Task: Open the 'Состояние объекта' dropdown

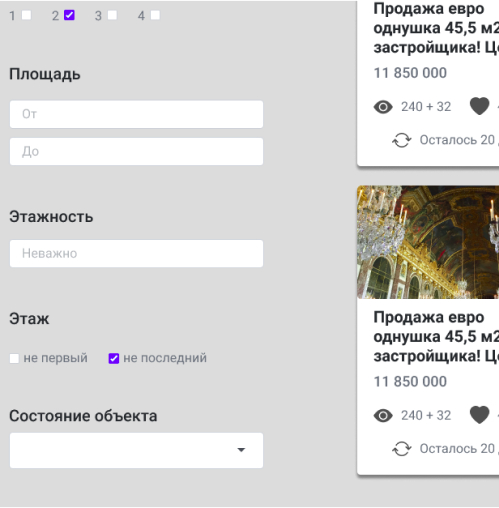Action: 136,450
